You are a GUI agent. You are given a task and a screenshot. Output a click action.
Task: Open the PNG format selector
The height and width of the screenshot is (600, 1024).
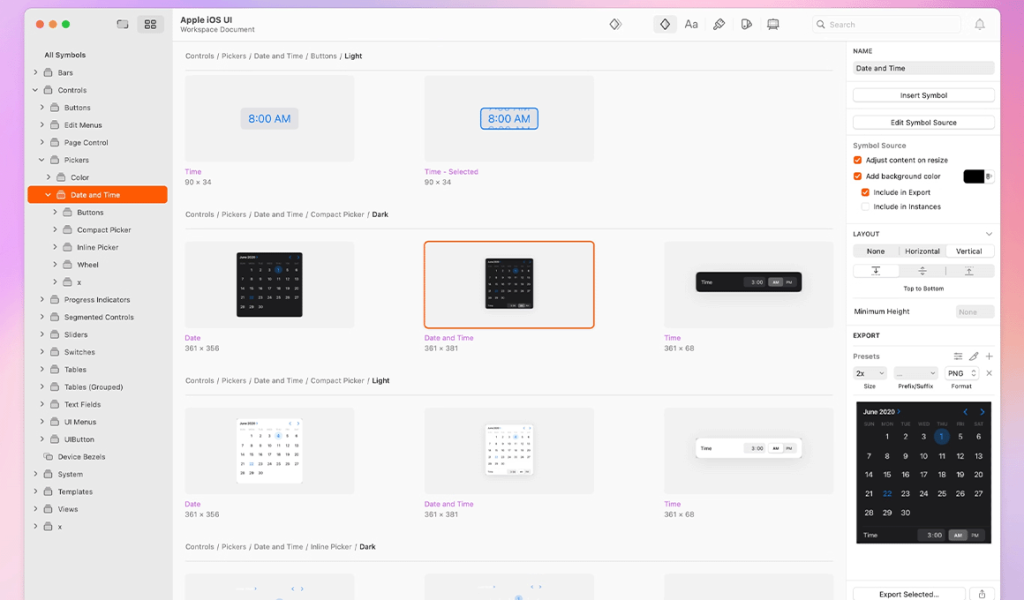pyautogui.click(x=961, y=373)
